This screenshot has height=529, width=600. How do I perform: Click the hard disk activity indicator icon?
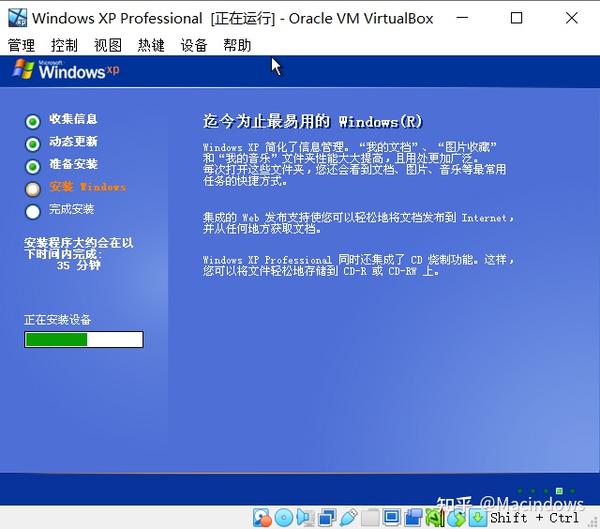[x=262, y=518]
